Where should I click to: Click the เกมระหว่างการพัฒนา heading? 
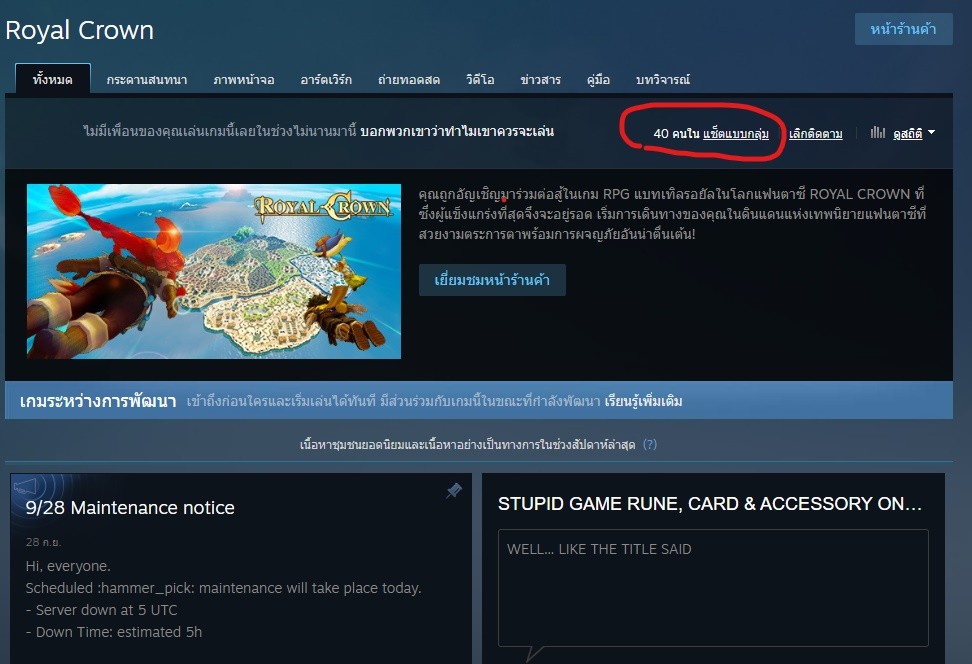98,401
